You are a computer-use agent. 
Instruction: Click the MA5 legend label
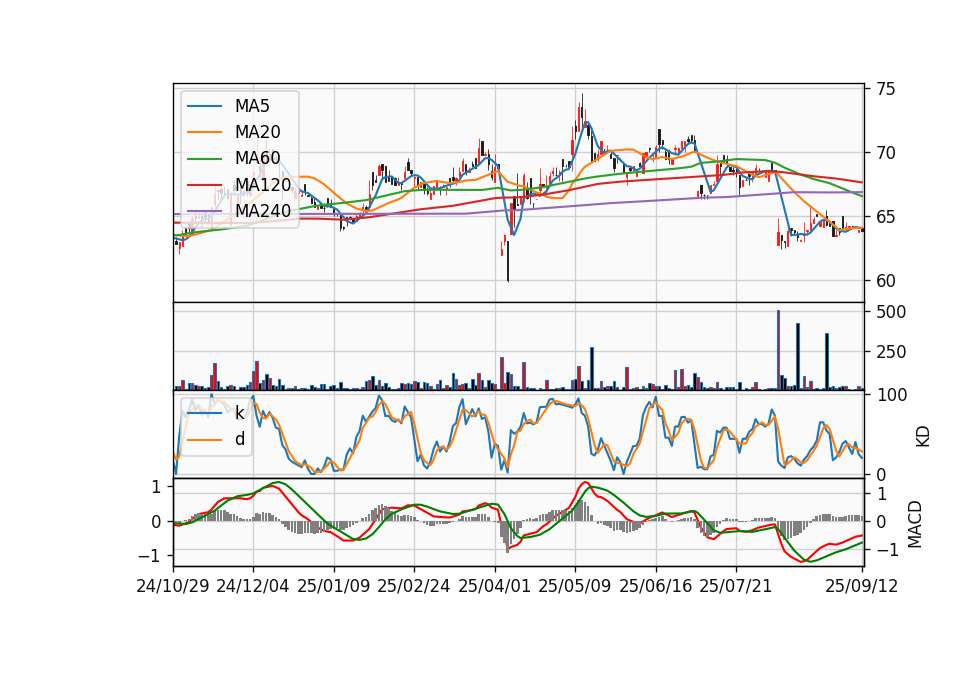252,106
